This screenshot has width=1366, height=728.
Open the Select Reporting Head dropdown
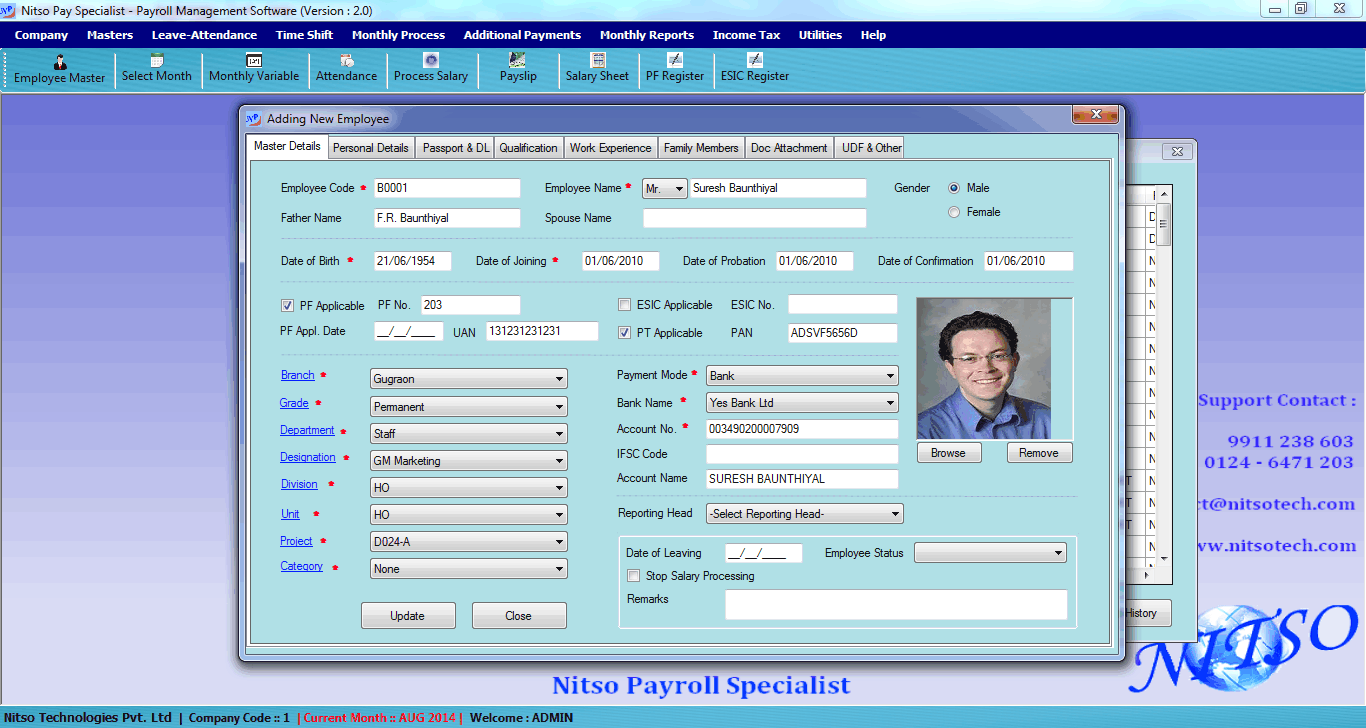(804, 514)
